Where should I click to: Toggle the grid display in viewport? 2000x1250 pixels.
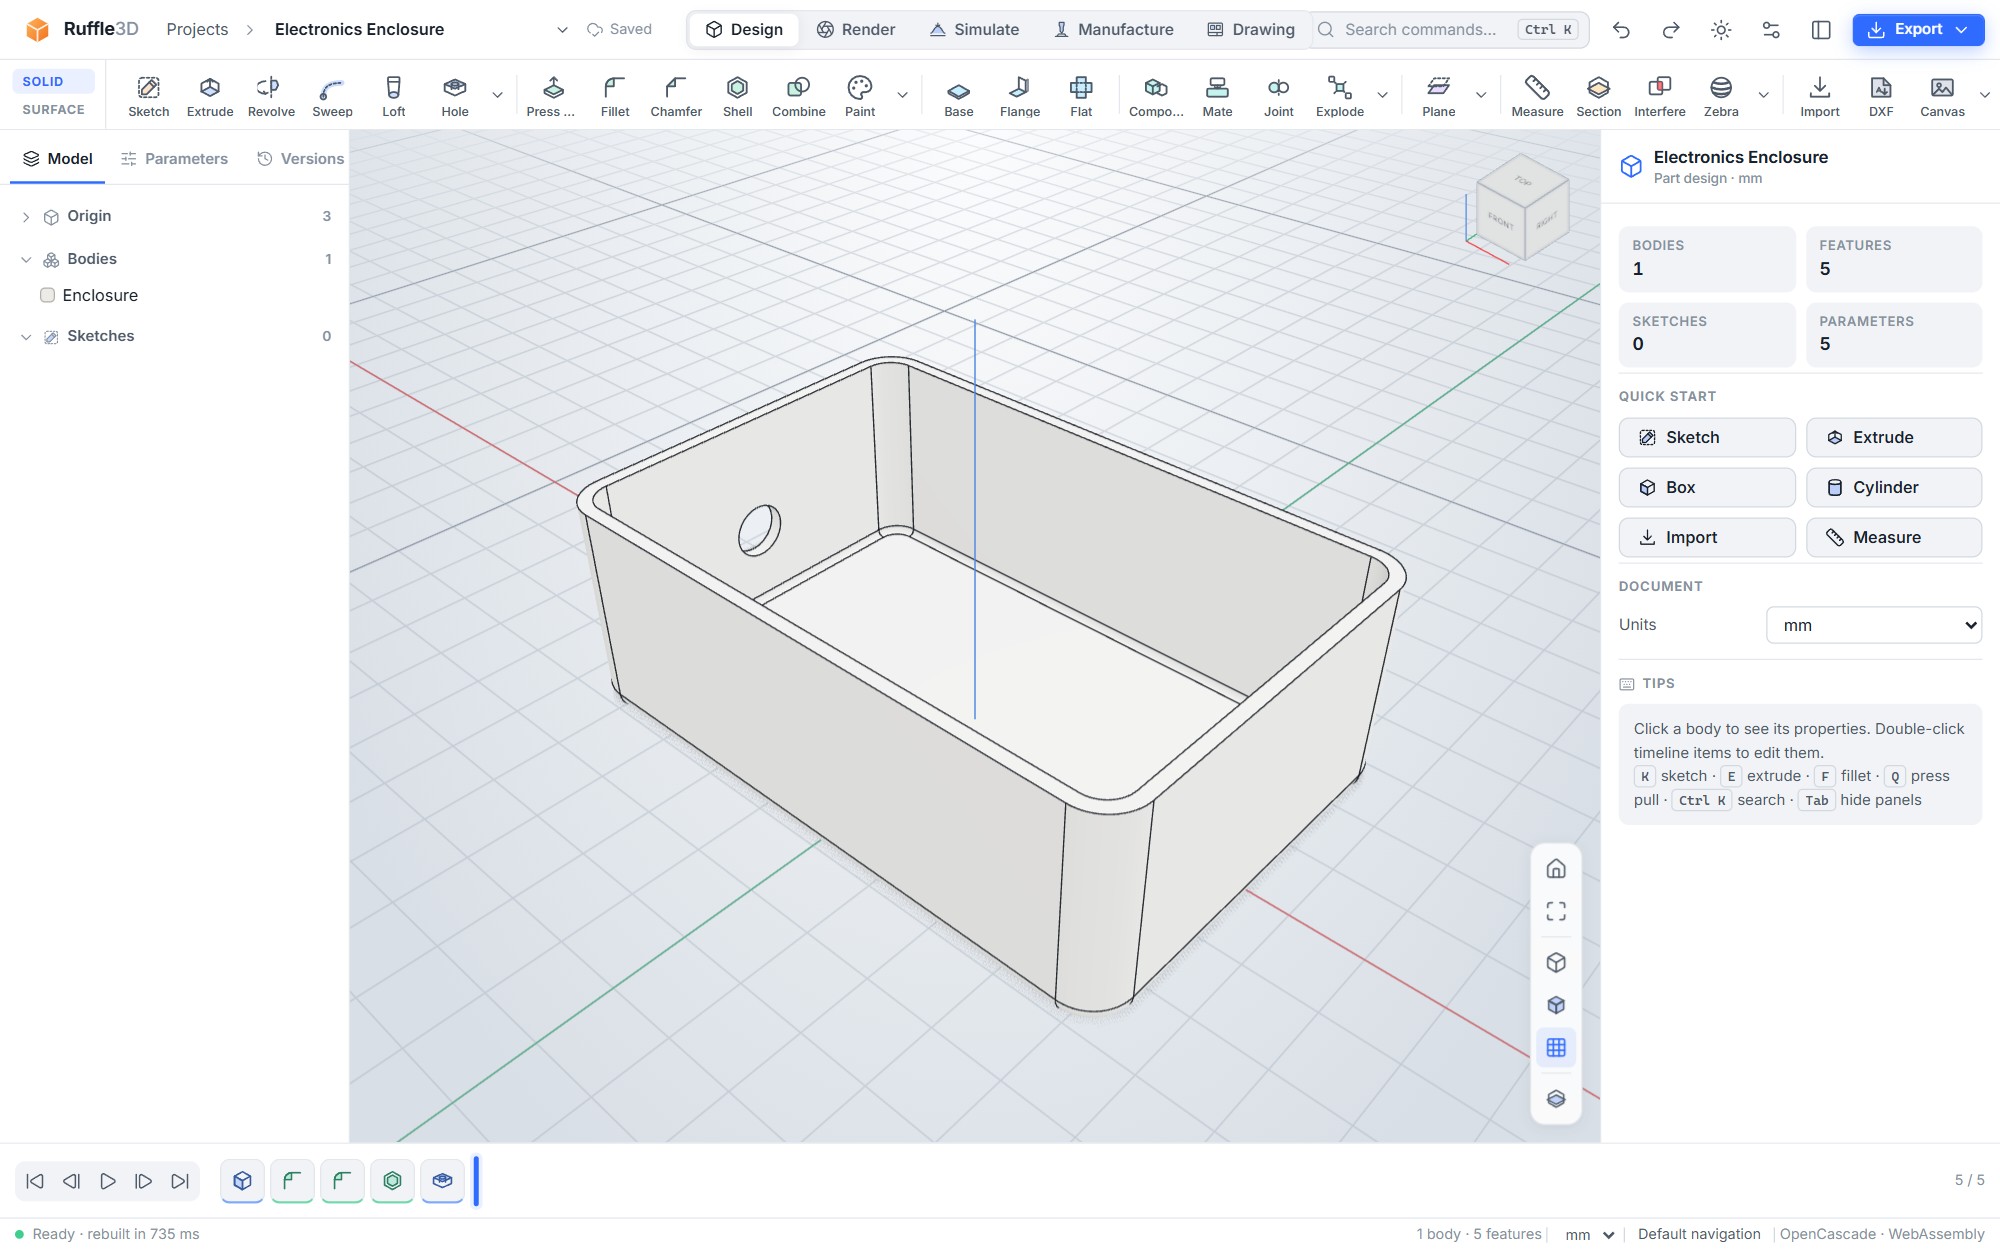1556,1047
